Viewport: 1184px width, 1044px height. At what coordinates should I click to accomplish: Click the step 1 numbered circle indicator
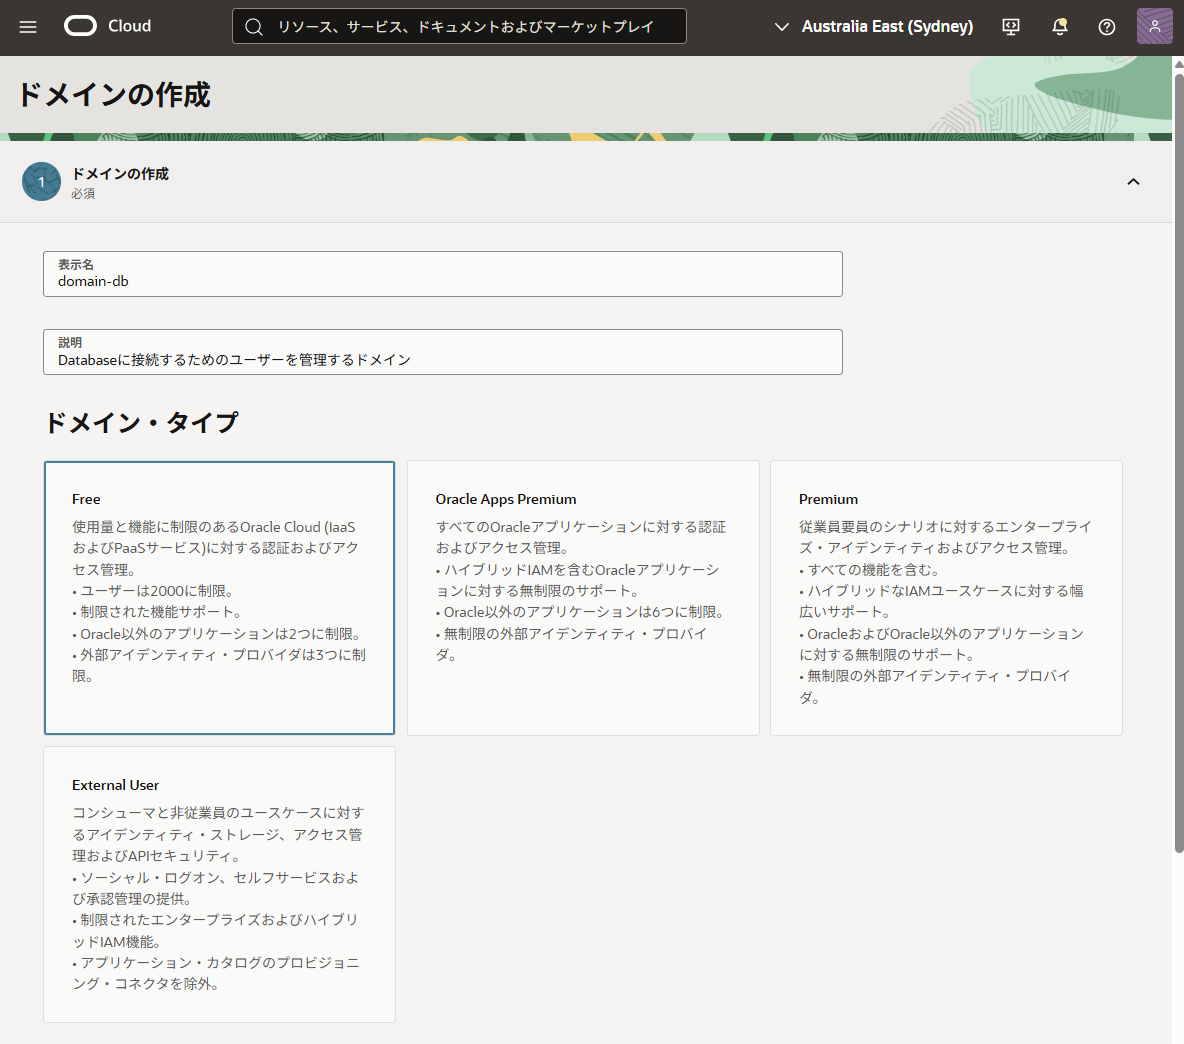pos(41,182)
